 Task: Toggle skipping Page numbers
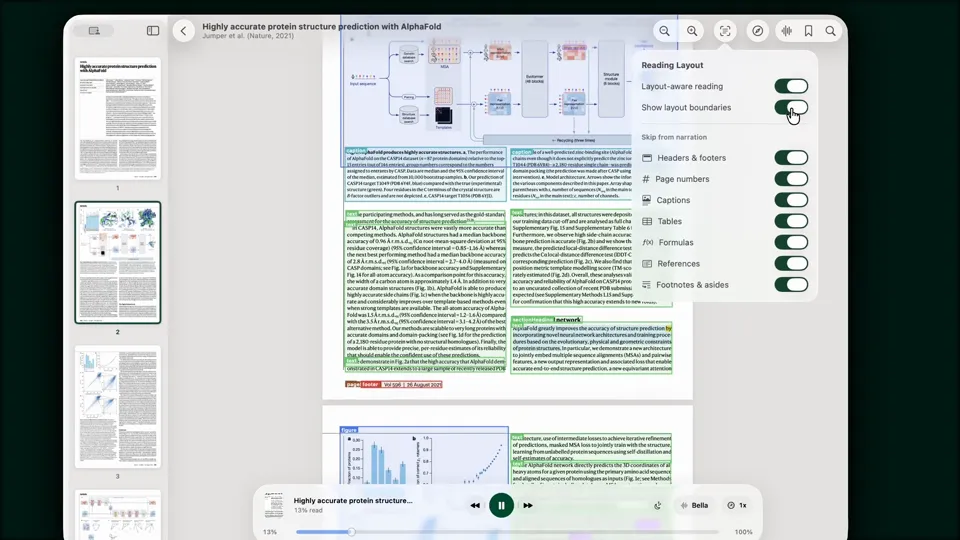[791, 179]
